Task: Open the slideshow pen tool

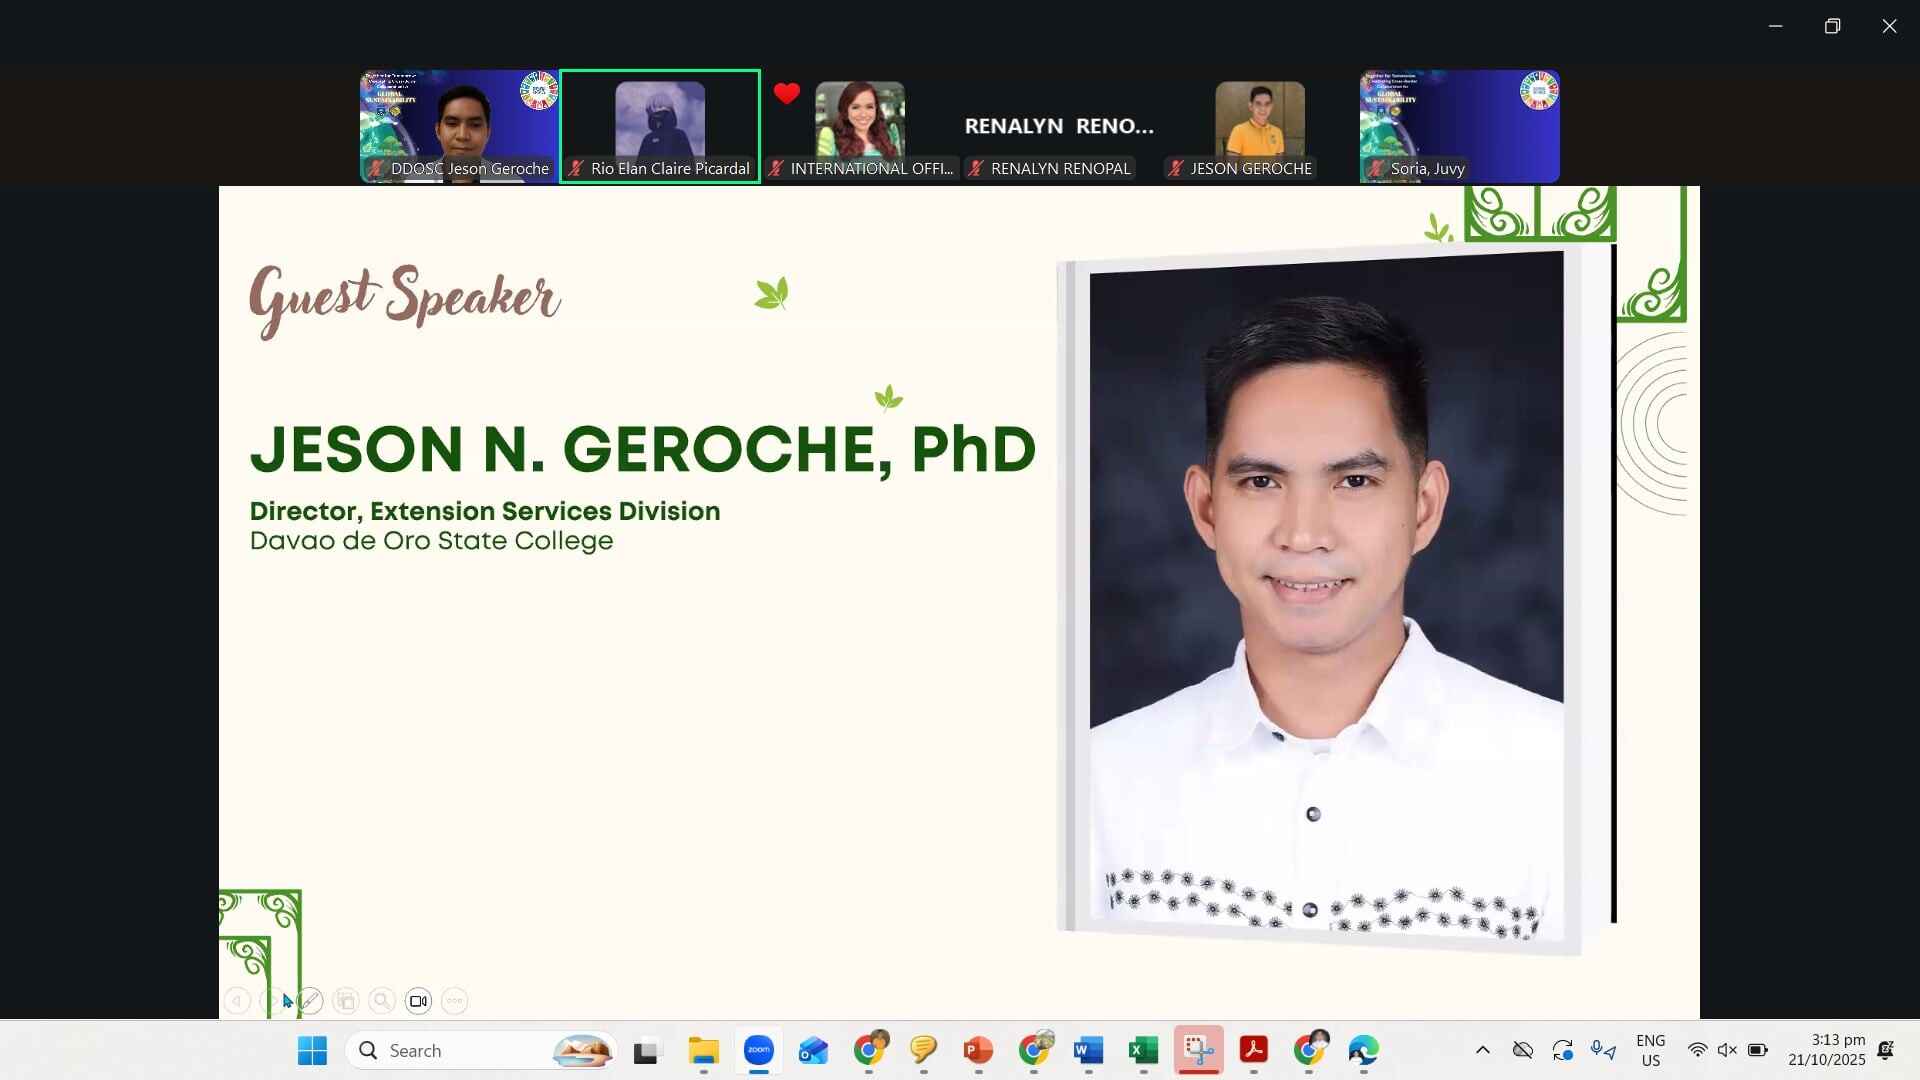Action: tap(310, 1001)
